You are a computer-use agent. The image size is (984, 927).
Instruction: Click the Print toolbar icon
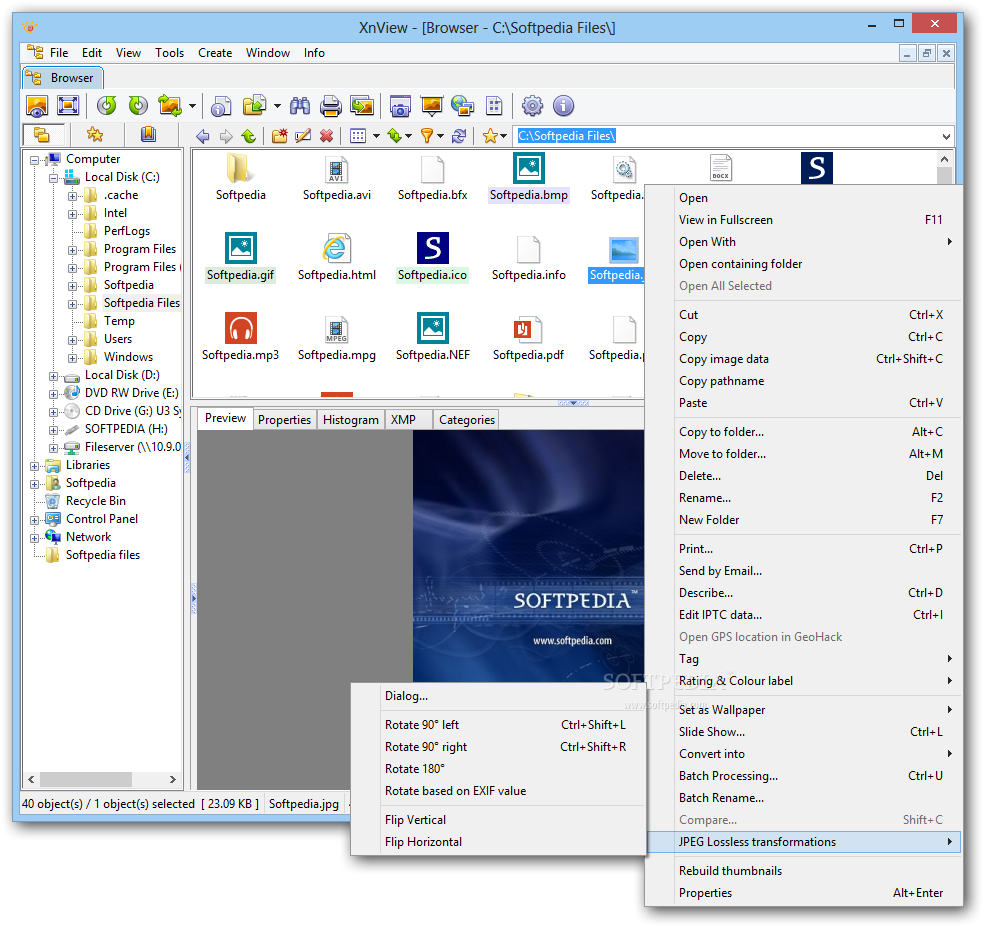[x=331, y=106]
